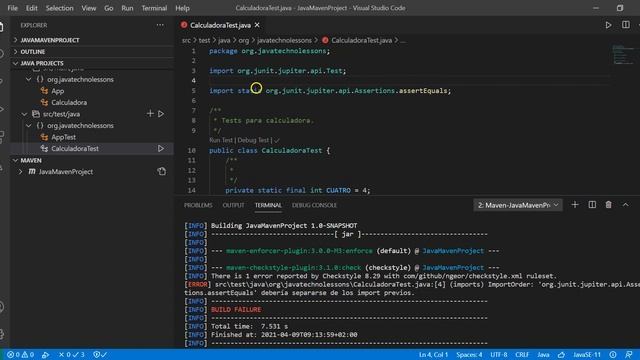This screenshot has height=360, width=640.
Task: Switch to the PROBLEMS panel tab
Action: (198, 205)
